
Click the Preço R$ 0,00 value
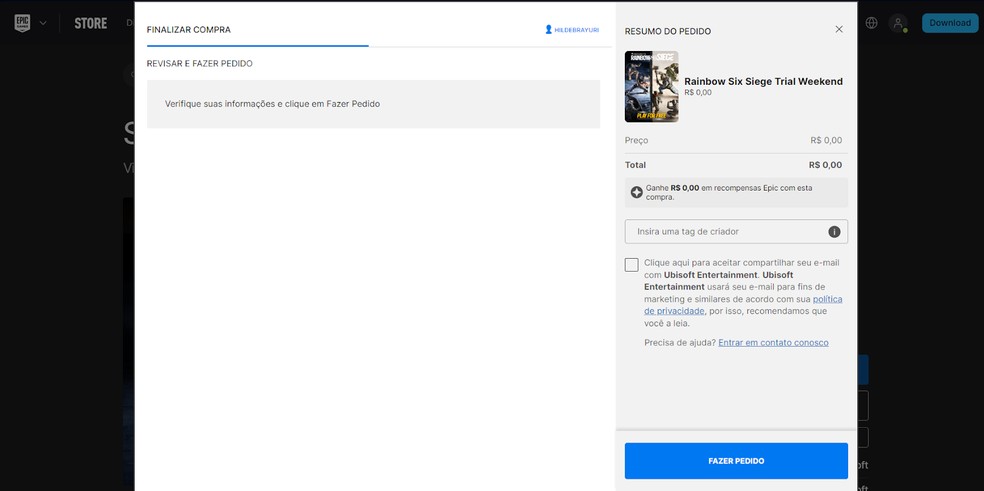pos(826,141)
